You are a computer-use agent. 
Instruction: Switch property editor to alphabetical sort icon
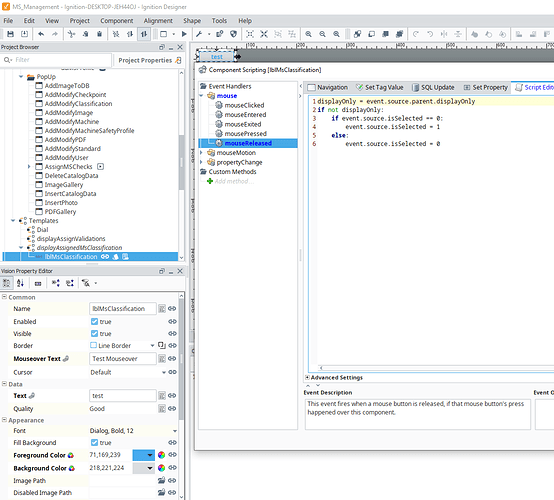(20, 283)
